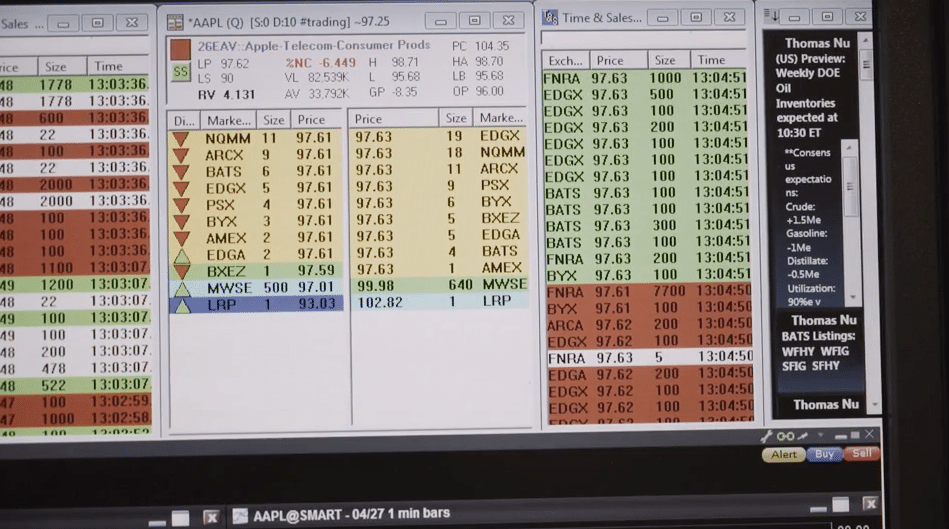Viewport: 949px width, 529px height.
Task: Click the down-triangle direction icon in NQMM bid row
Action: [180, 139]
